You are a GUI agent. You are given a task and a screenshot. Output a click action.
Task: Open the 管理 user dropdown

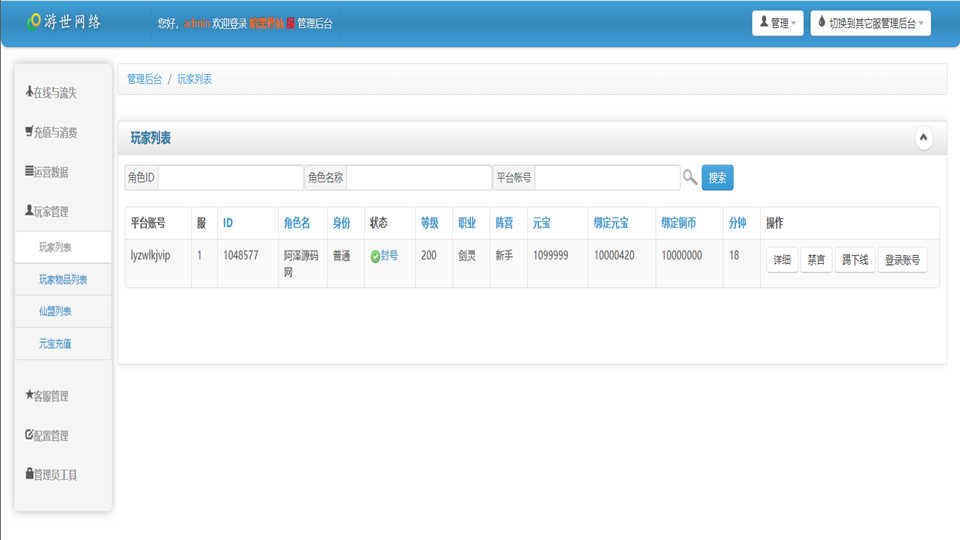(x=778, y=23)
